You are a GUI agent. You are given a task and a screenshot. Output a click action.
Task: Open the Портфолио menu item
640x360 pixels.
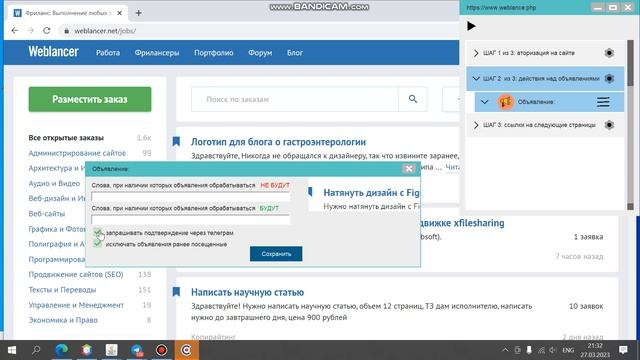tap(213, 53)
